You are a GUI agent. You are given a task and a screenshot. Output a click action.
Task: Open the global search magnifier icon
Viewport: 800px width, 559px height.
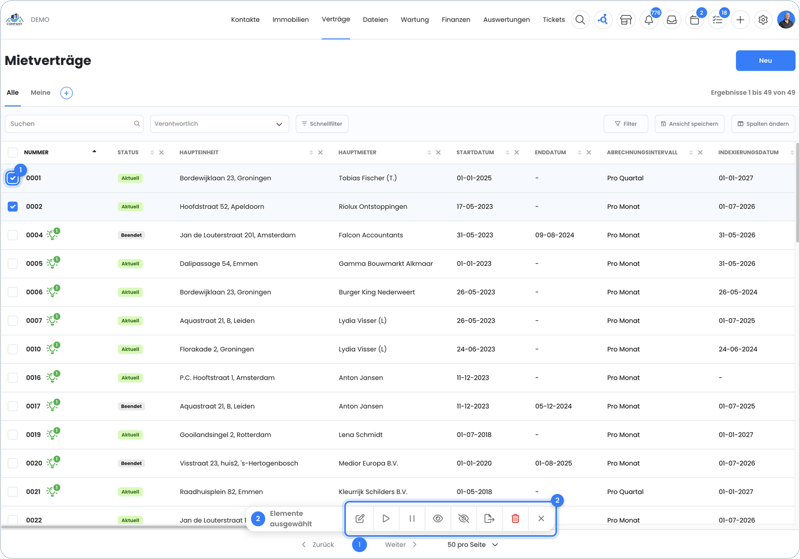tap(580, 20)
